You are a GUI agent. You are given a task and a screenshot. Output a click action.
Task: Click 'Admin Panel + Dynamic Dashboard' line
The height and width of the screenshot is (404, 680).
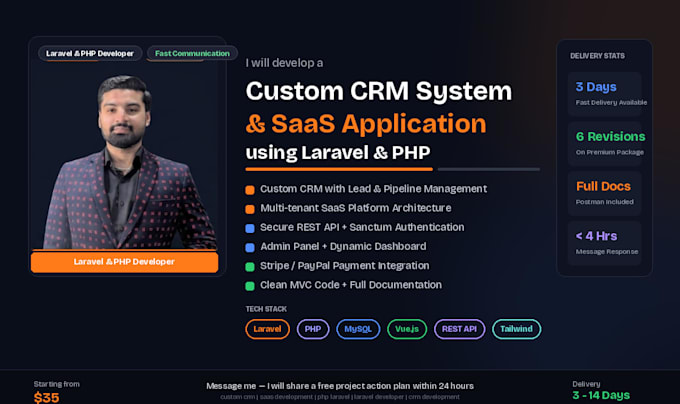[343, 247]
